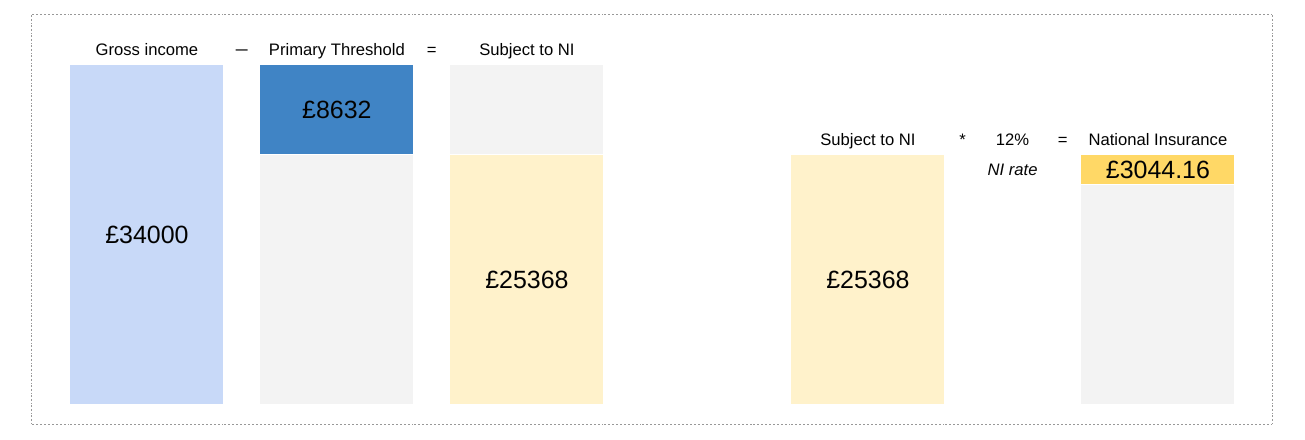1305x440 pixels.
Task: Click the National Insurance heading
Action: click(1158, 140)
